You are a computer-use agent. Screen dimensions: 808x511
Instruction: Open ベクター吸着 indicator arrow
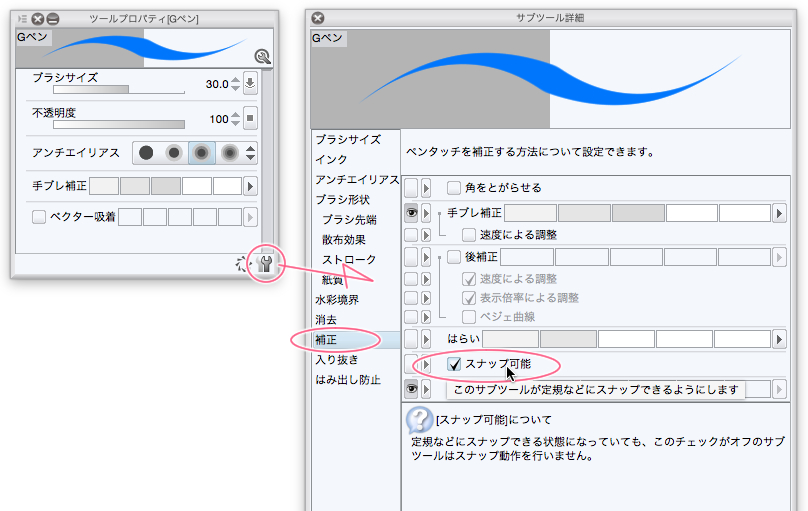(250, 217)
